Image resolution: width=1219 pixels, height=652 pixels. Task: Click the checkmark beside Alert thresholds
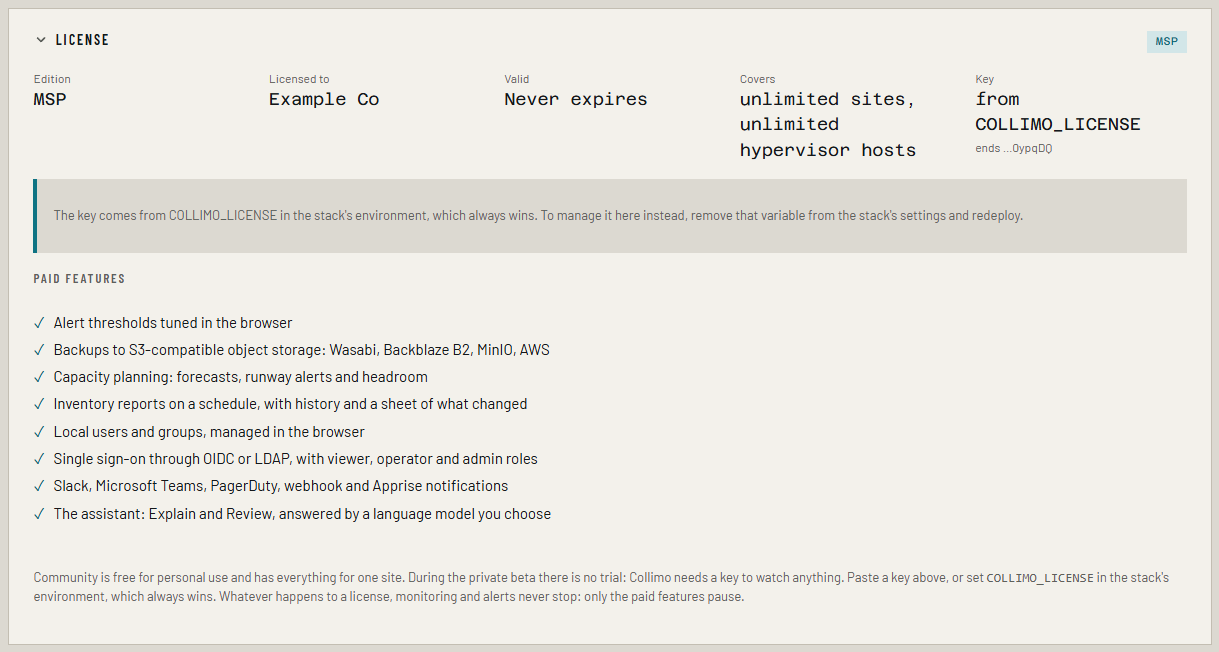tap(39, 323)
